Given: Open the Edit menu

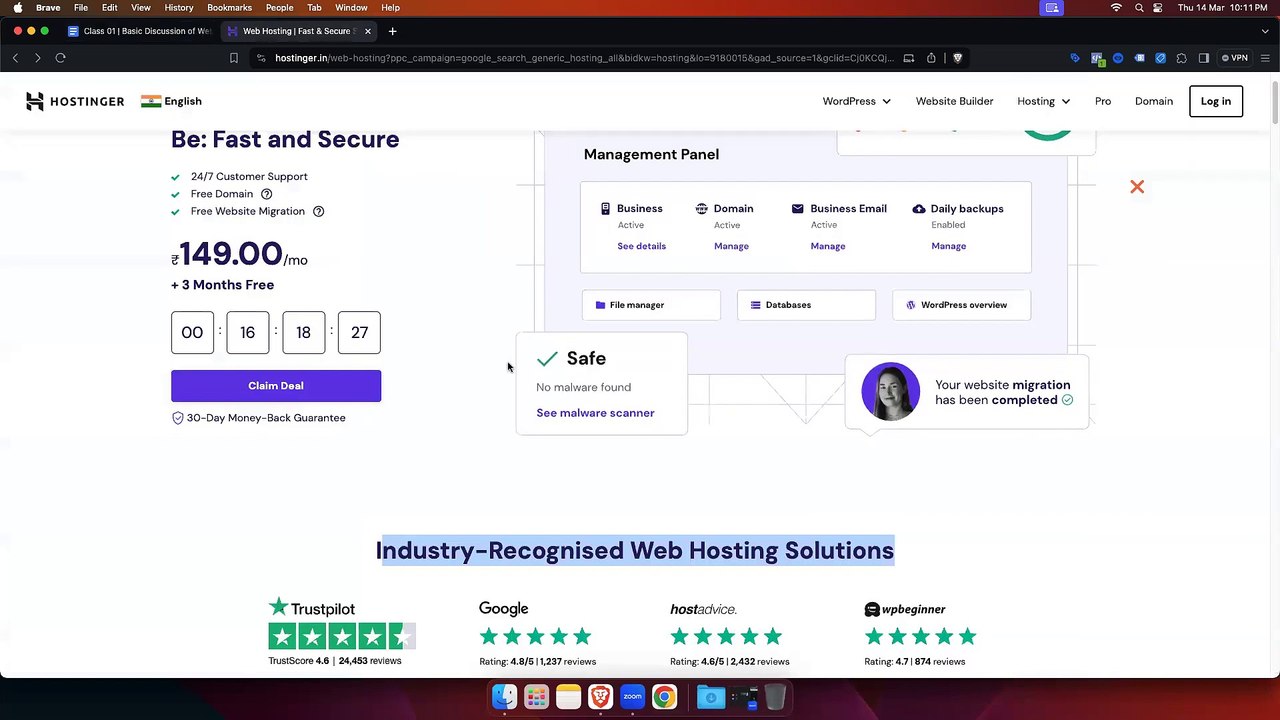Looking at the screenshot, I should 109,8.
